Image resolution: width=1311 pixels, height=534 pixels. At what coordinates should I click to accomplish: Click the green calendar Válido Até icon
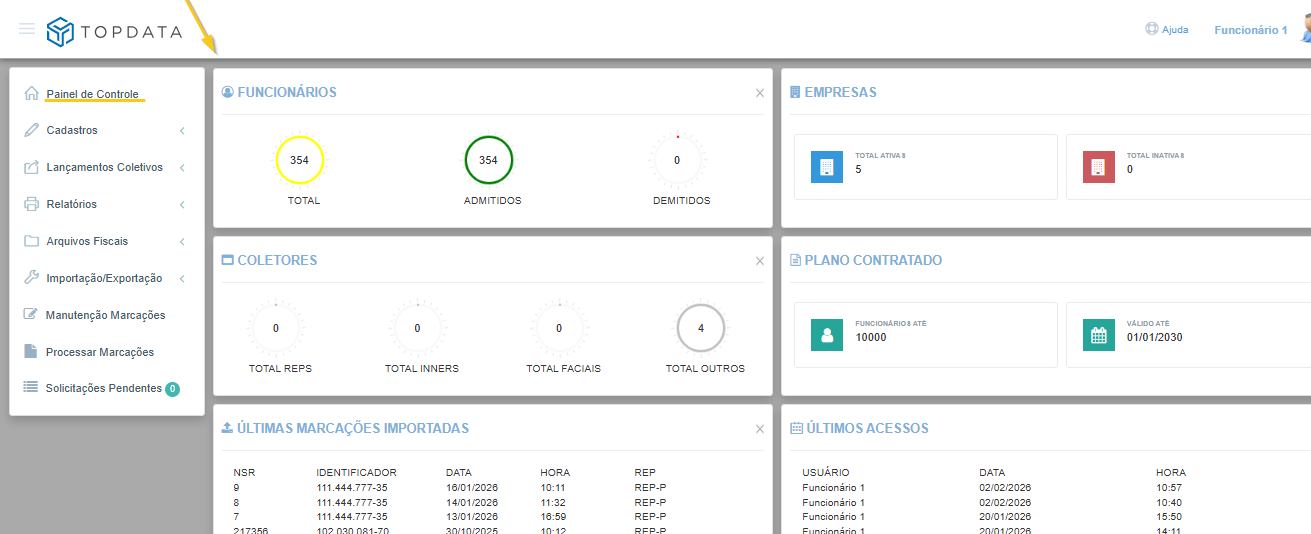coord(1098,335)
